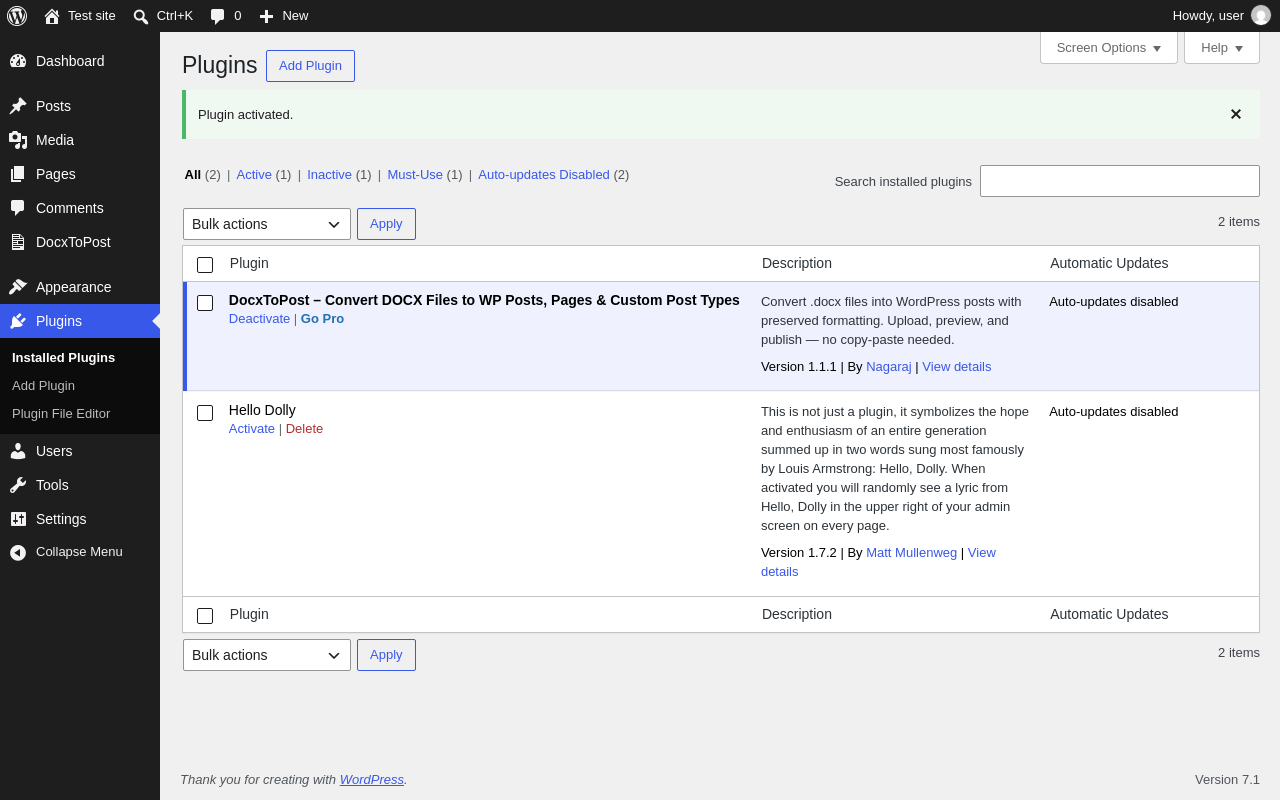Filter plugins by Inactive
The width and height of the screenshot is (1280, 800).
(329, 174)
